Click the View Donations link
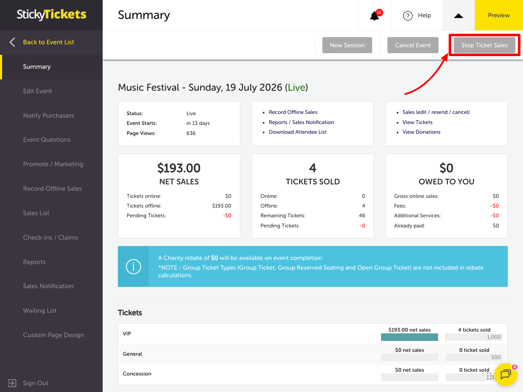 coord(421,132)
